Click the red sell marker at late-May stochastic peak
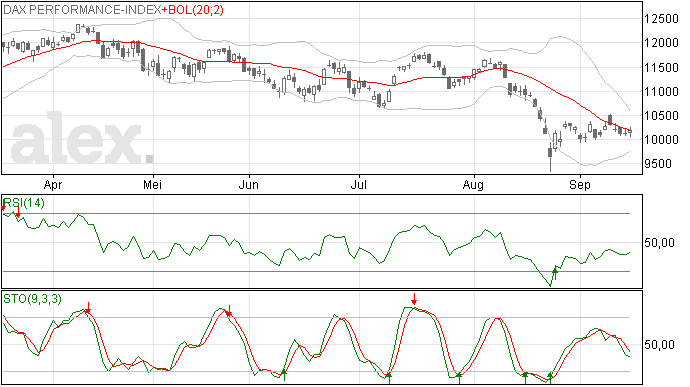The image size is (690, 387). (x=229, y=311)
